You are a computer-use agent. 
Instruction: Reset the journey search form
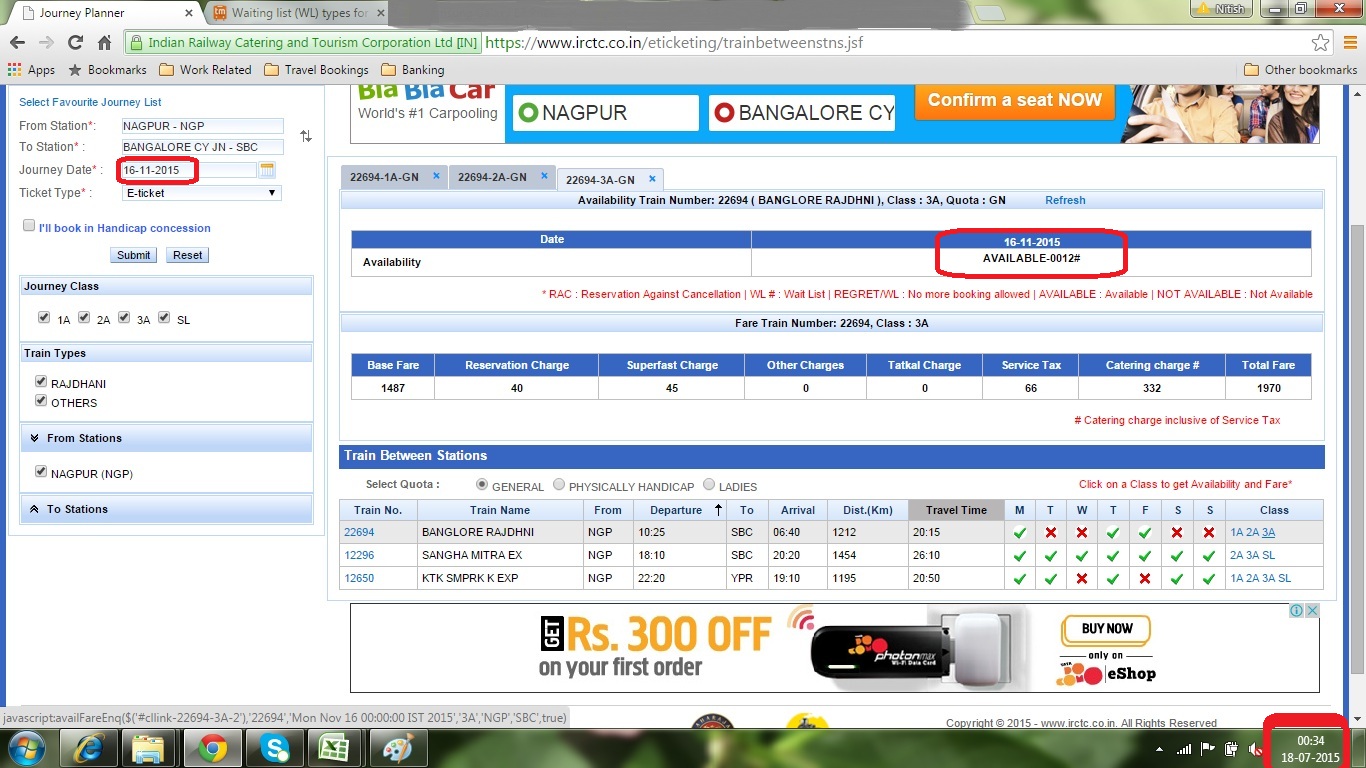click(188, 255)
